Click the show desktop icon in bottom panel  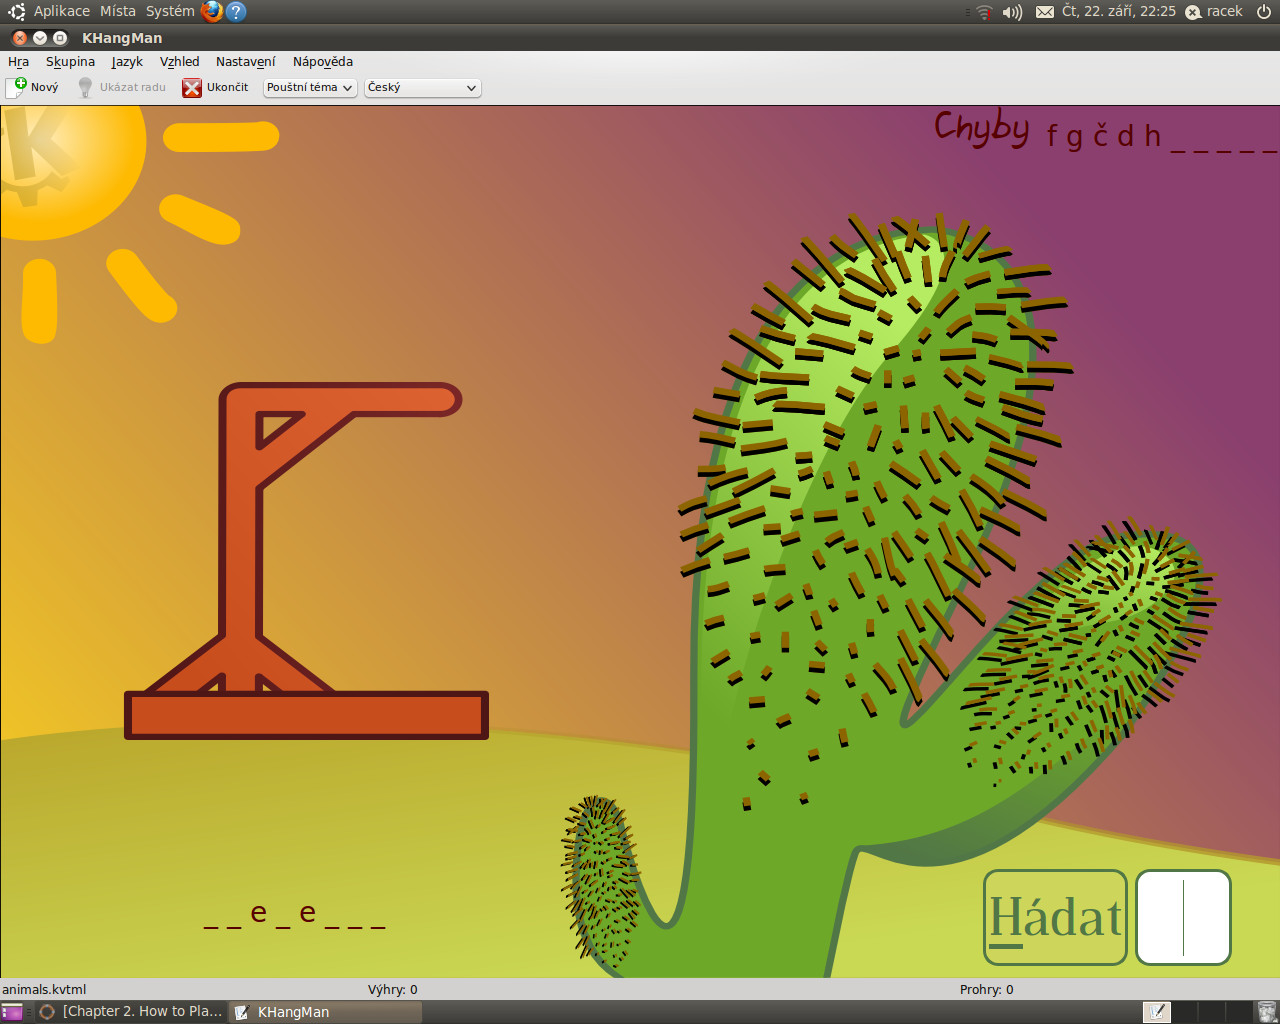(x=12, y=1012)
